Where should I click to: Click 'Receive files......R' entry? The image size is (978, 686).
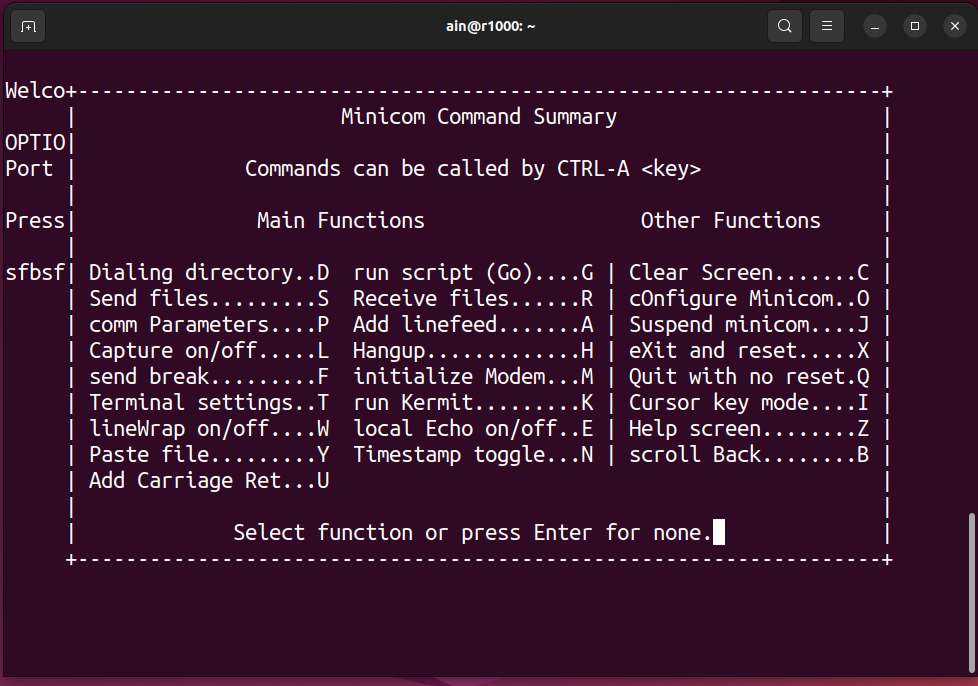click(x=473, y=299)
